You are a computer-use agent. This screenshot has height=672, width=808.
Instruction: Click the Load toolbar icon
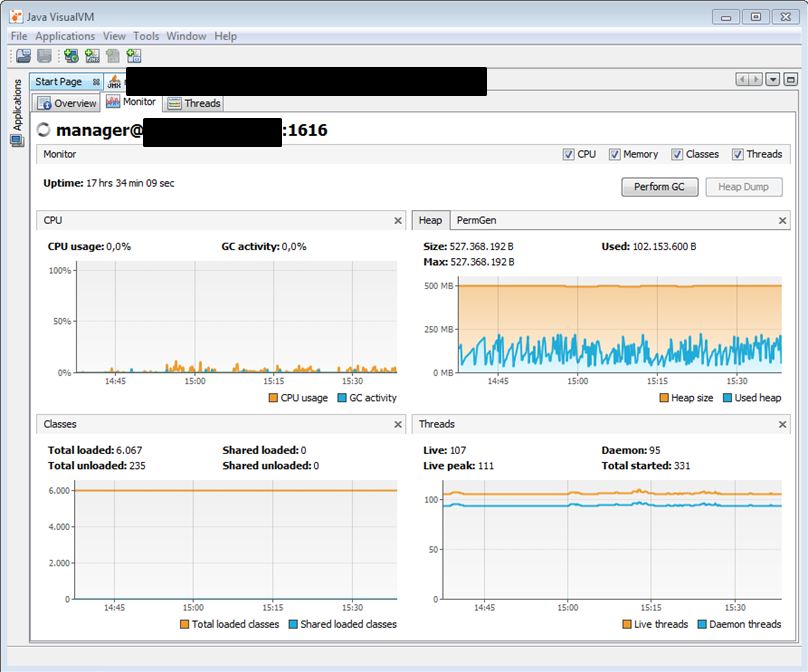click(x=24, y=56)
